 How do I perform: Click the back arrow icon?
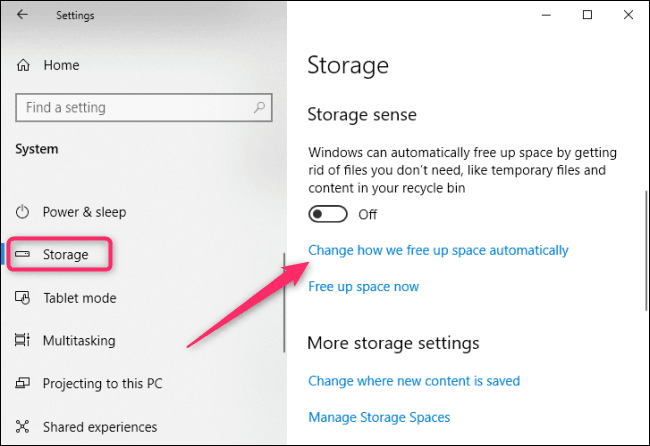23,15
